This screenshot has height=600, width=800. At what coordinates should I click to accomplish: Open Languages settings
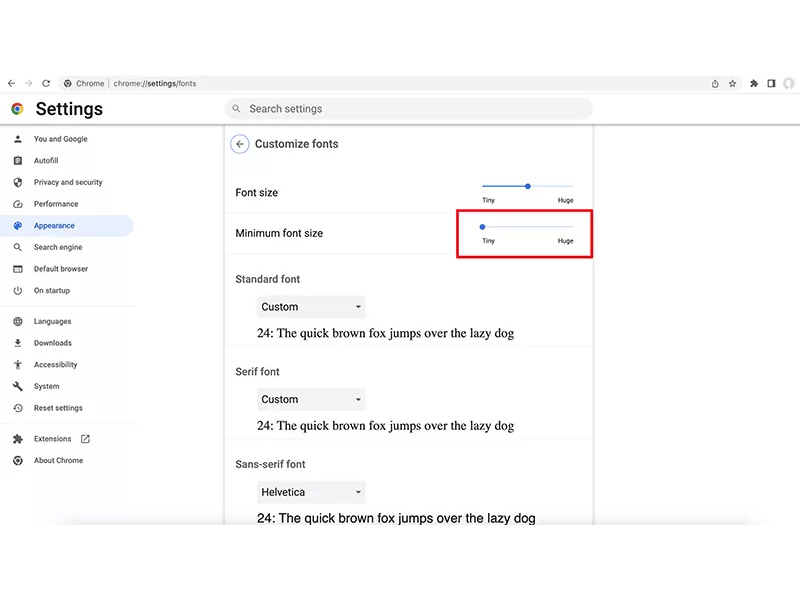[53, 321]
